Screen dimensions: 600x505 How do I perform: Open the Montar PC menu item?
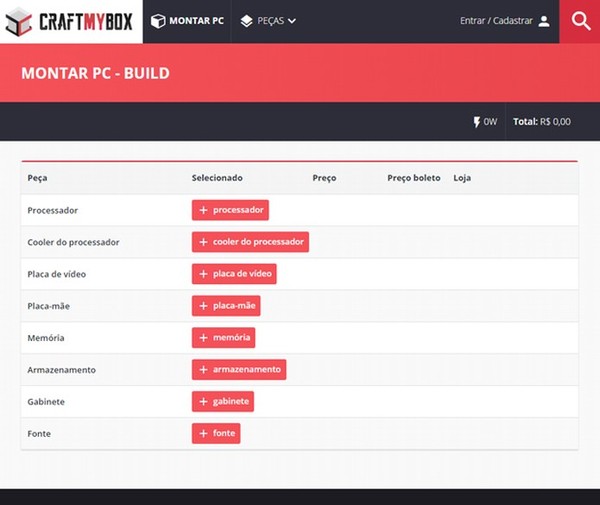coord(187,21)
